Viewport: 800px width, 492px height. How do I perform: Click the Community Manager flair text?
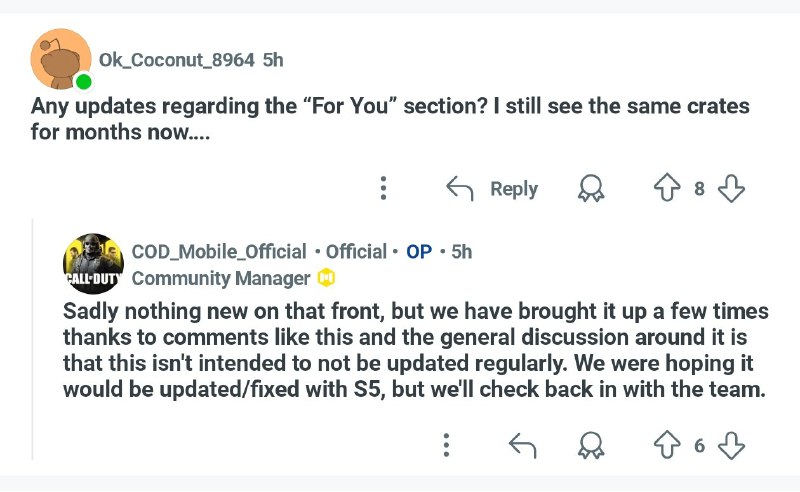(221, 278)
